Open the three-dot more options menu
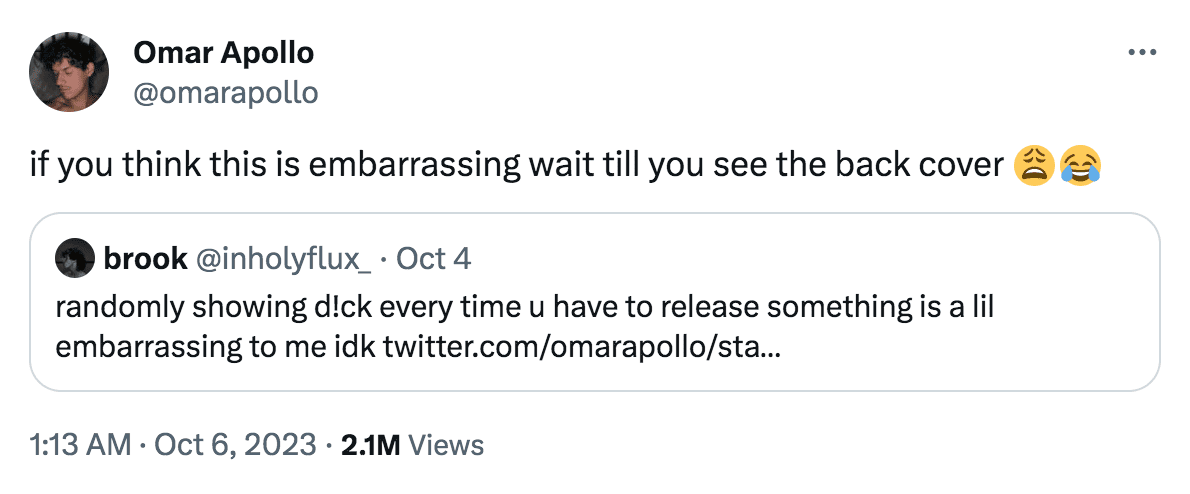This screenshot has height=494, width=1190. coord(1141,53)
